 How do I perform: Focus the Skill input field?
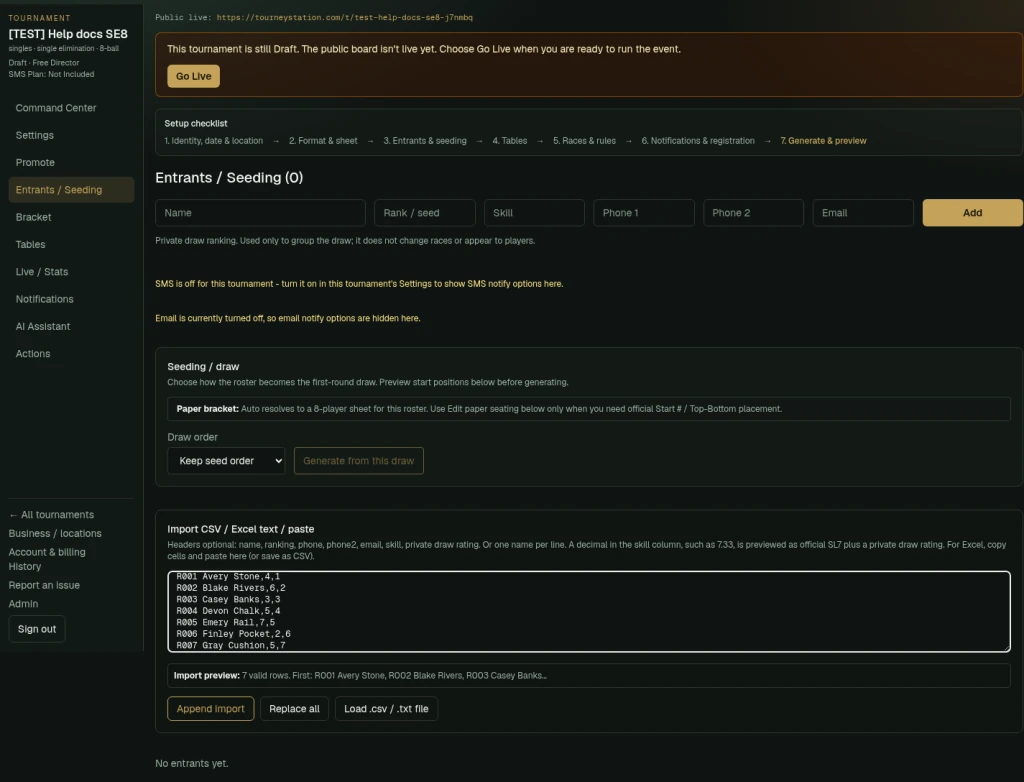[x=534, y=213]
